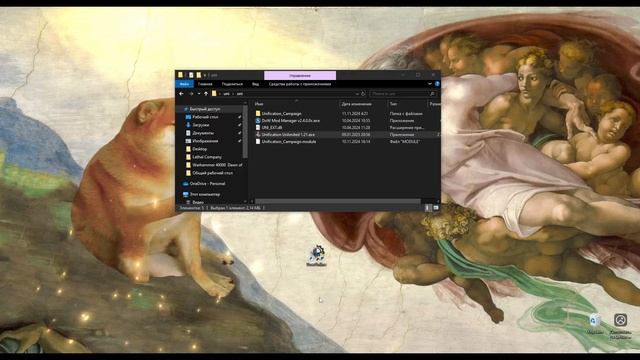Select the UNI_EXT.dll file
This screenshot has width=640, height=360.
pyautogui.click(x=272, y=128)
